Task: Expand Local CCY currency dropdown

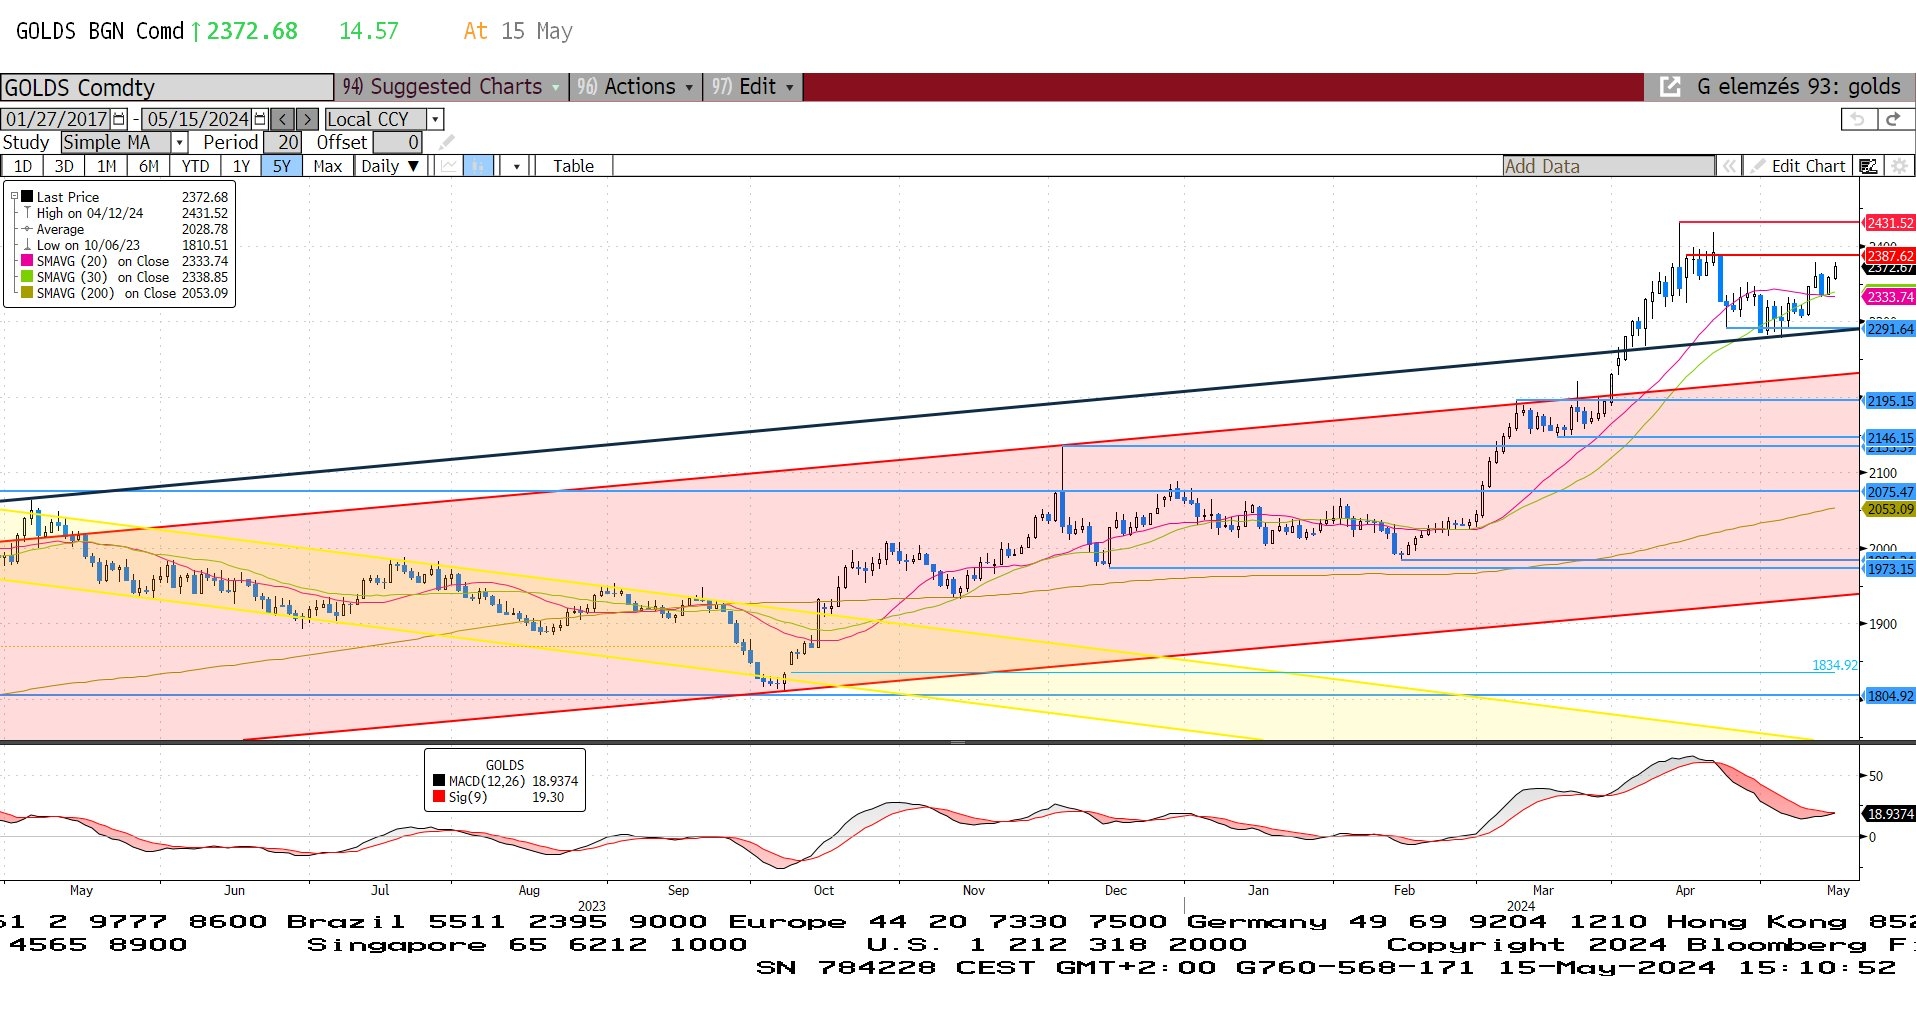Action: (435, 119)
